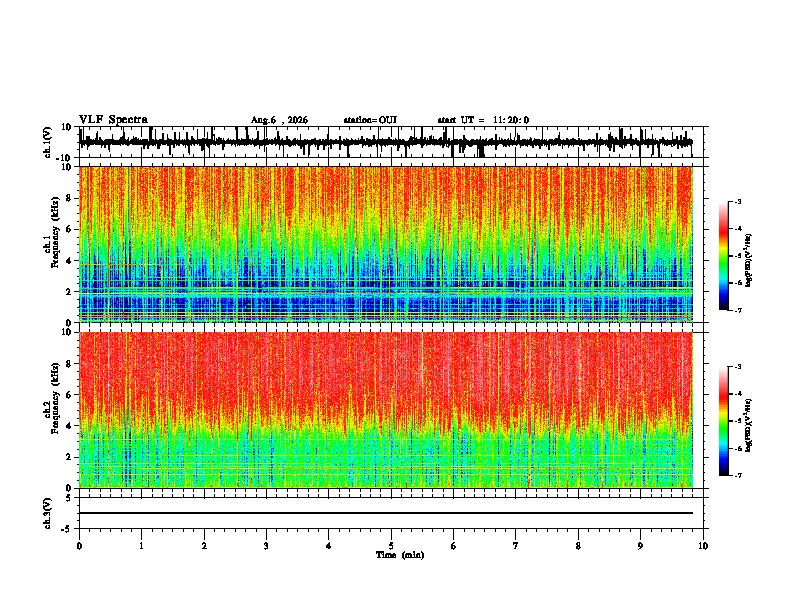792x612 pixels.
Task: Click the date text "Aug.6 , 2026"
Action: click(x=279, y=120)
